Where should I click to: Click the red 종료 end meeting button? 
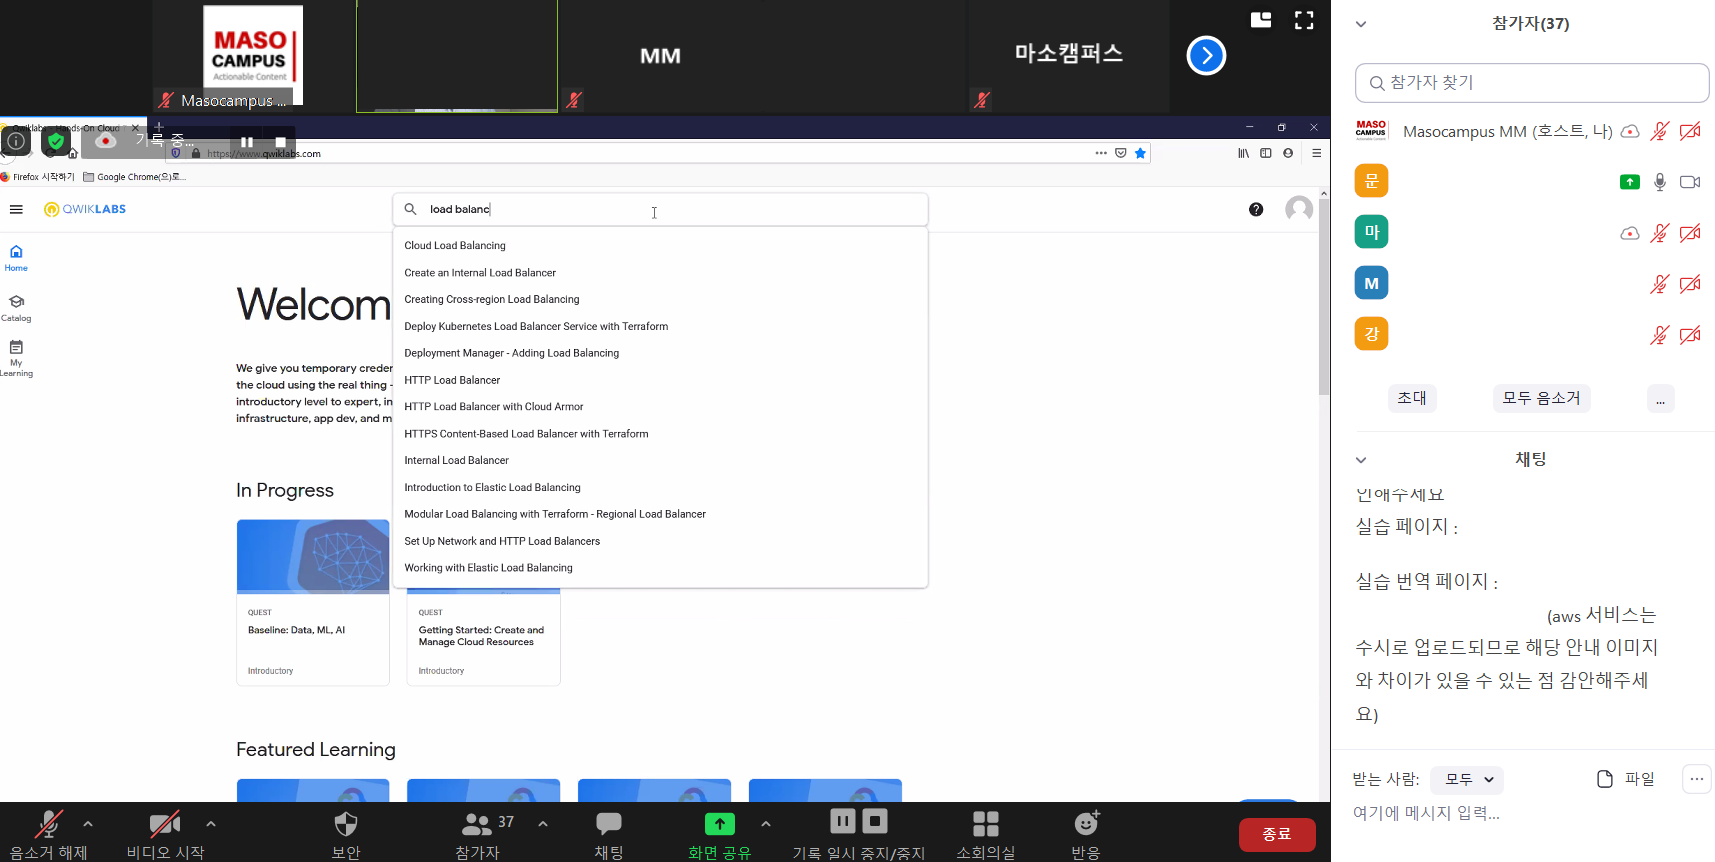point(1276,834)
